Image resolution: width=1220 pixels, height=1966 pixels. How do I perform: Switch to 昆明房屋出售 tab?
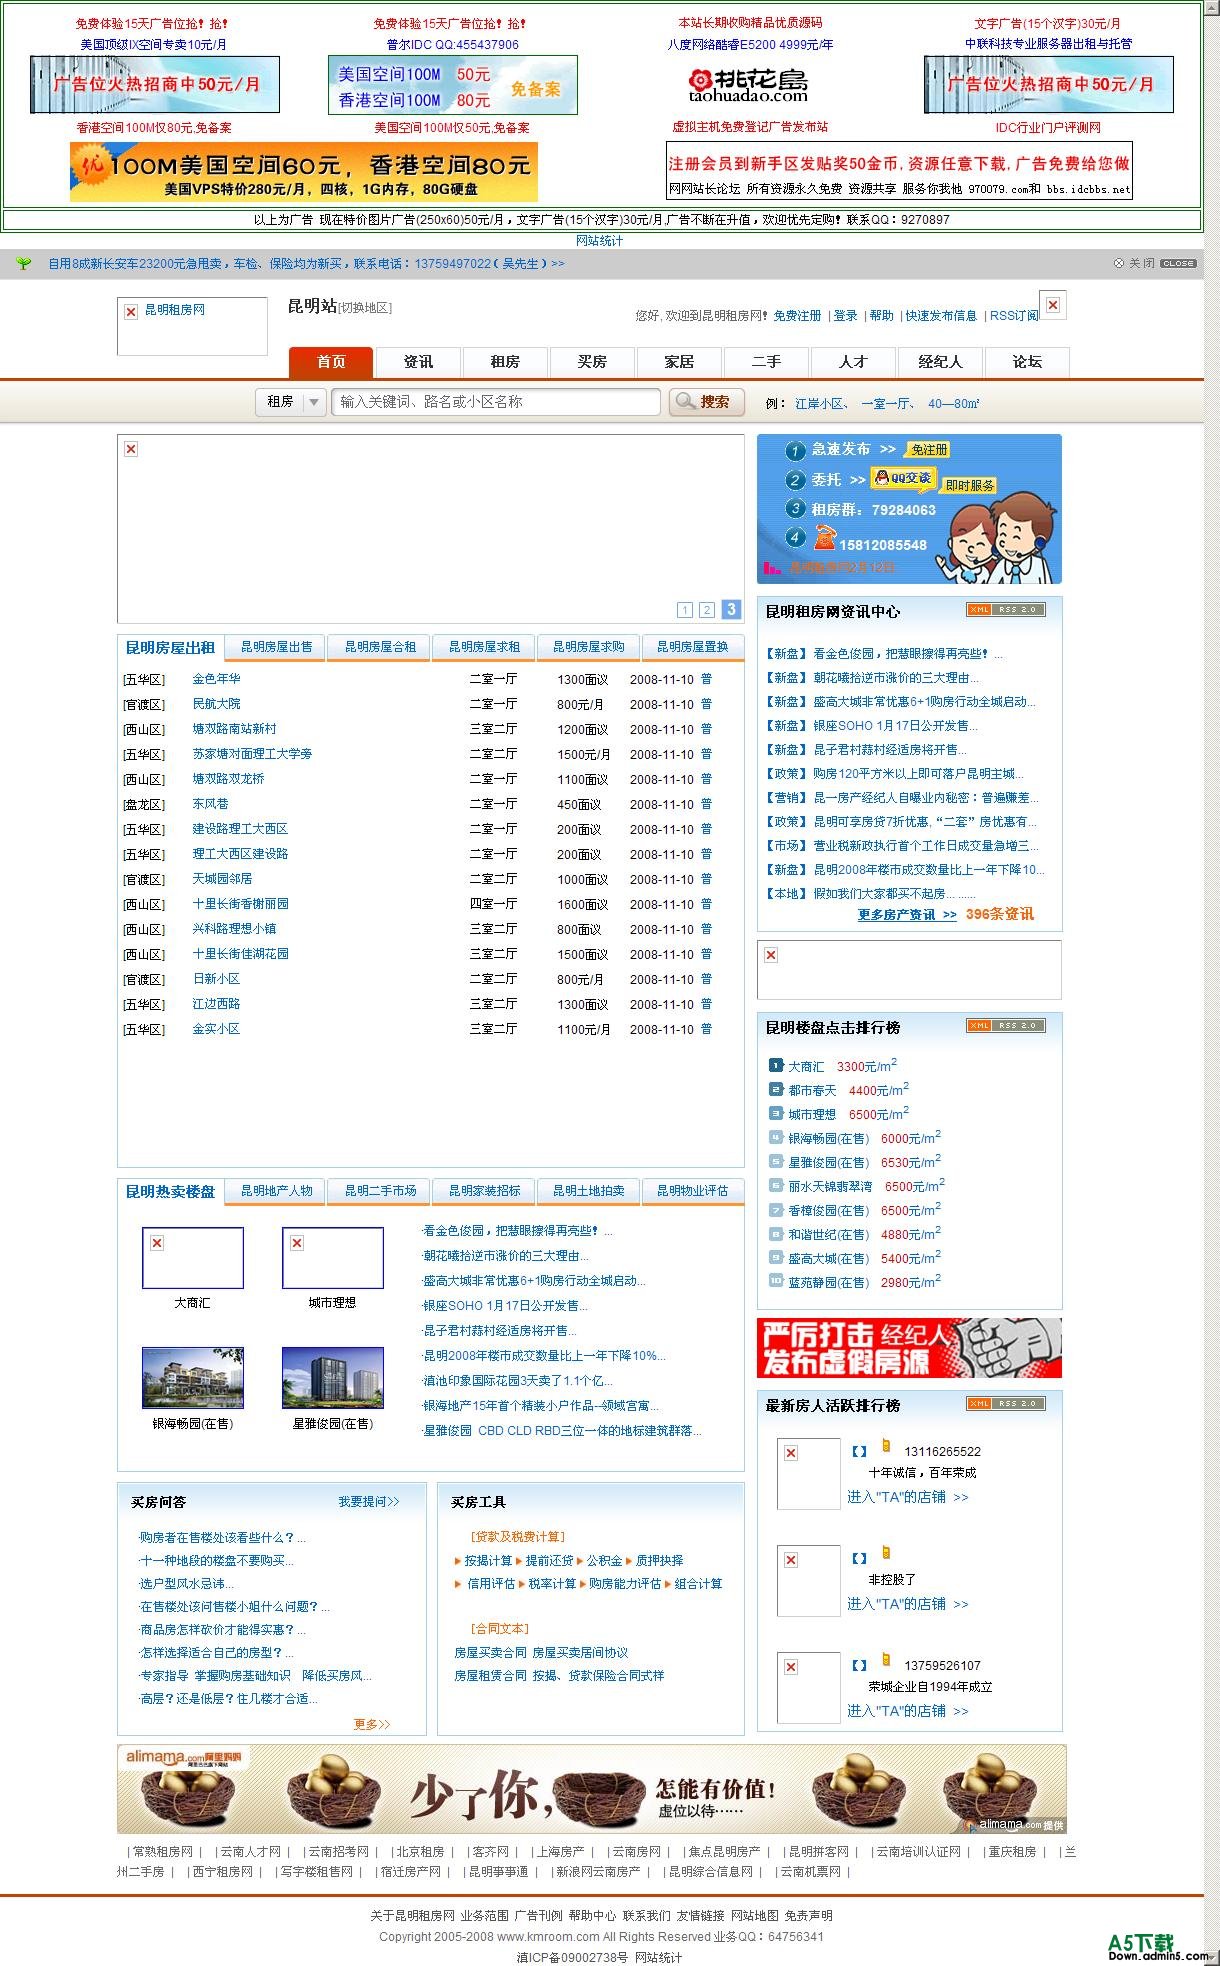[x=277, y=647]
